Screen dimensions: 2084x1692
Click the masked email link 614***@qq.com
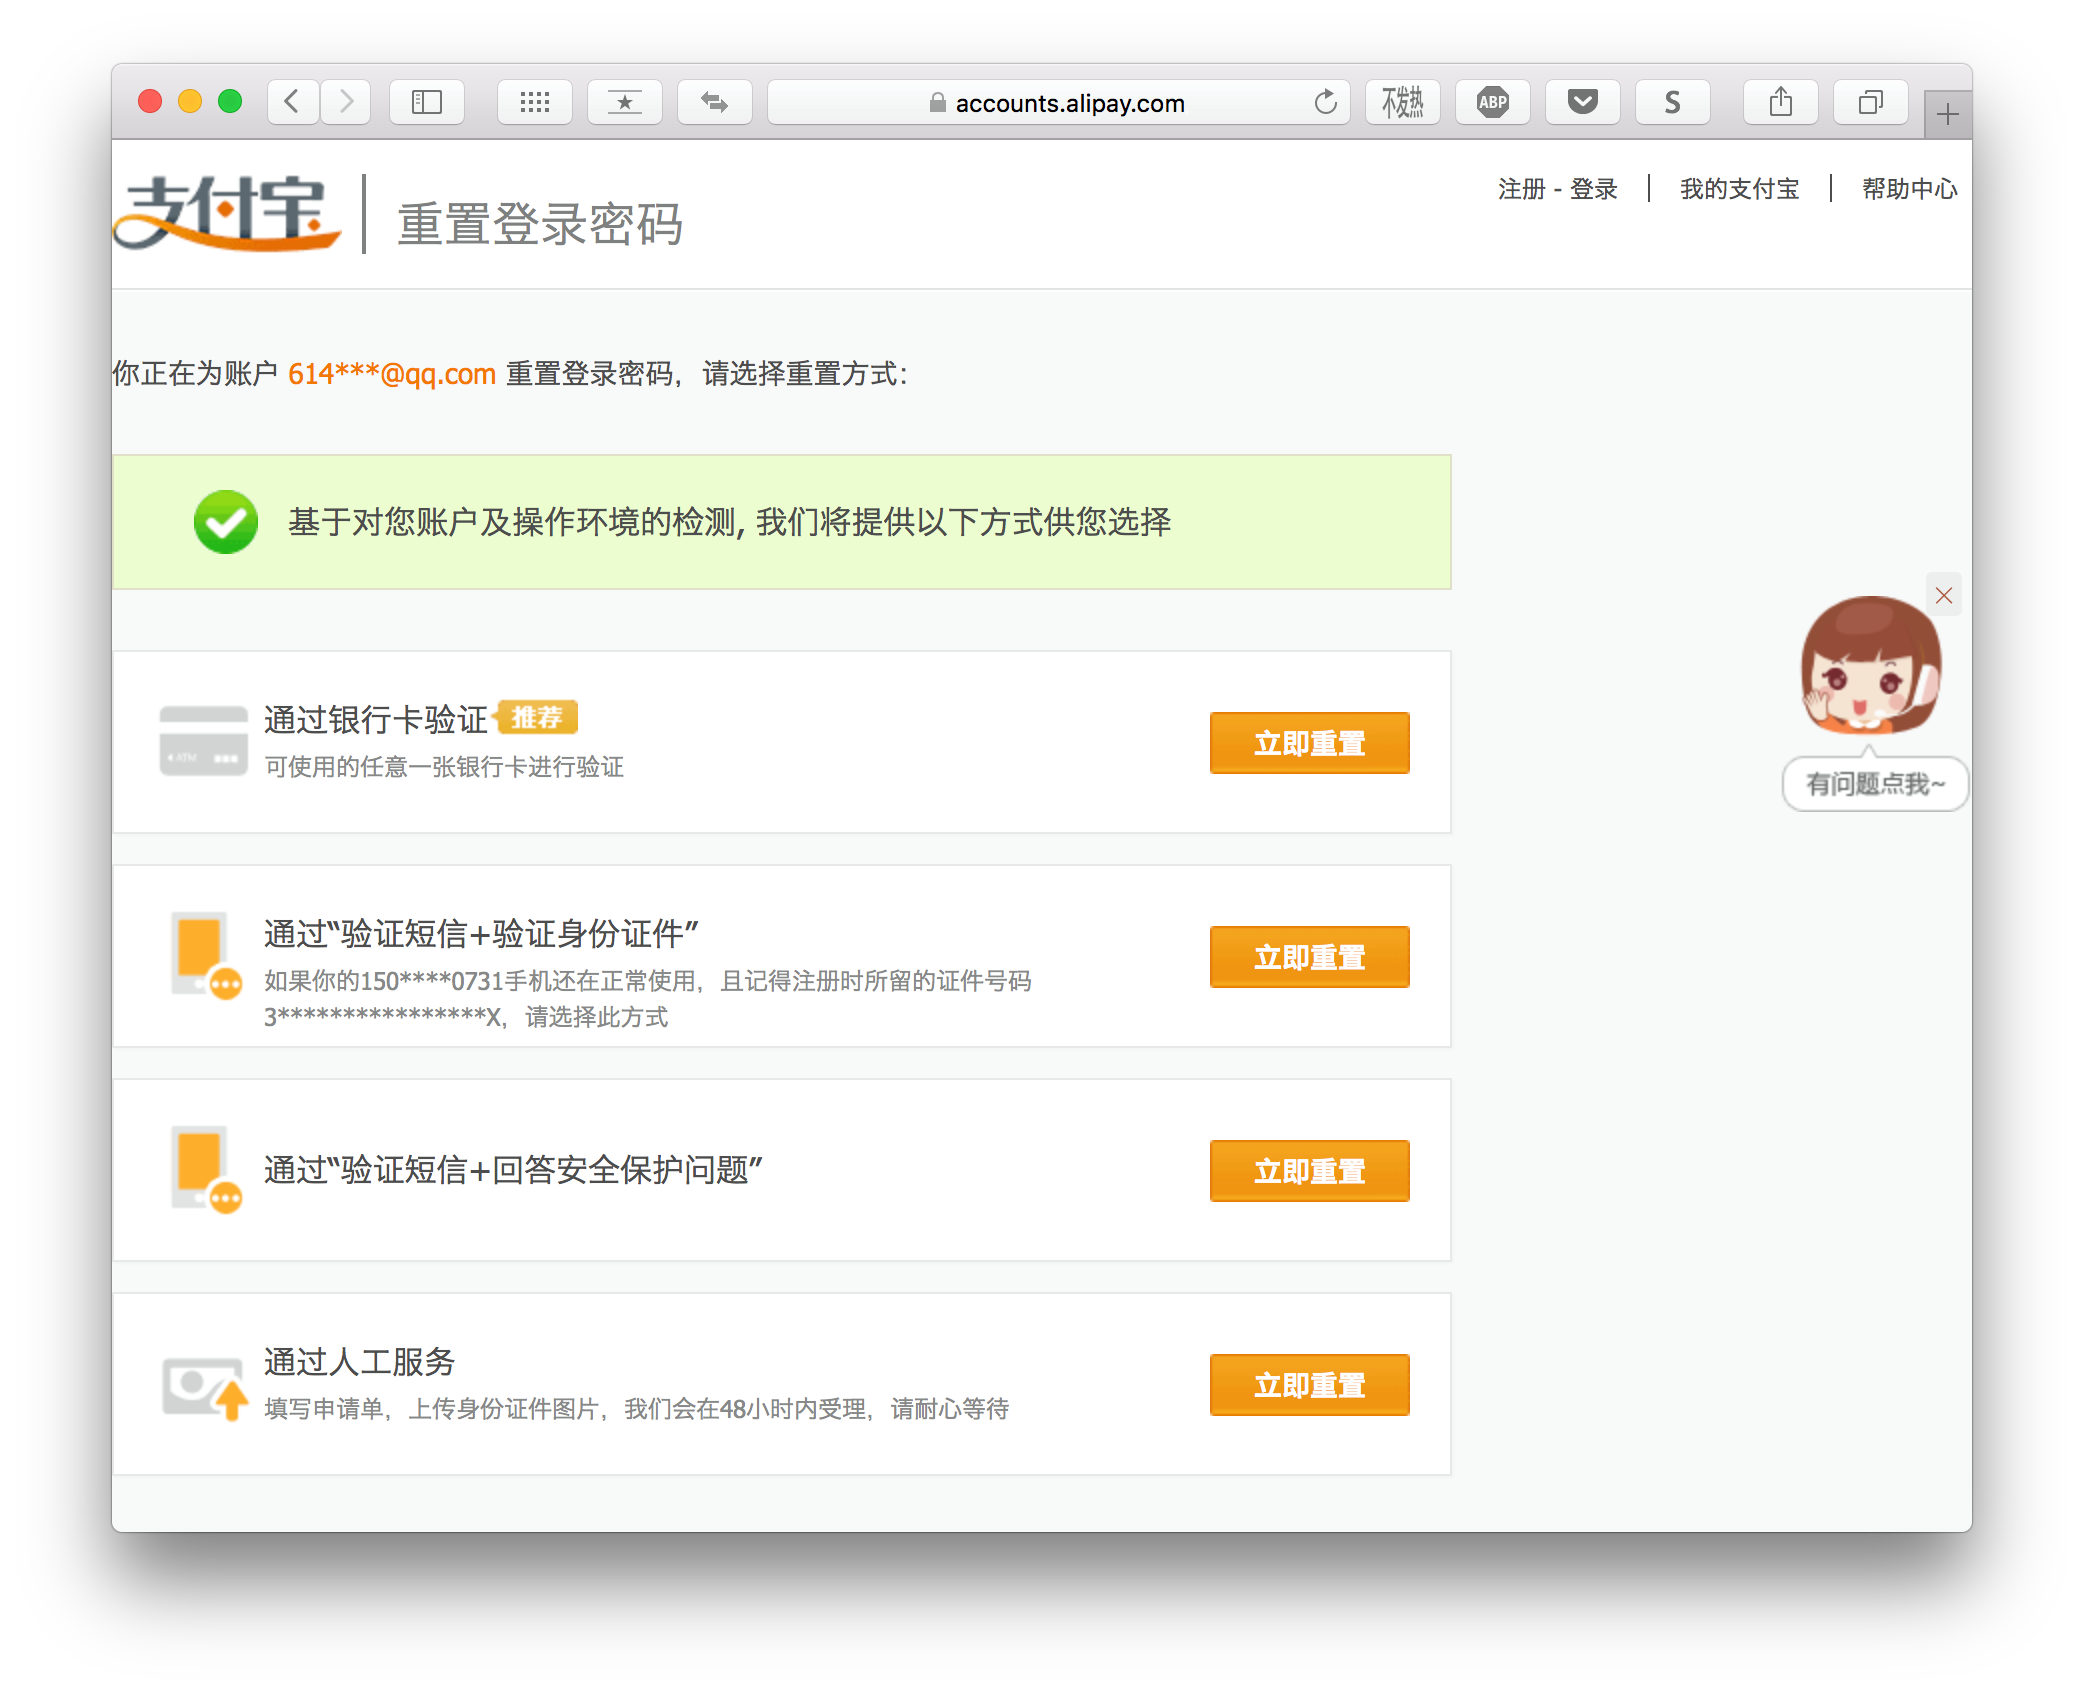pyautogui.click(x=391, y=373)
